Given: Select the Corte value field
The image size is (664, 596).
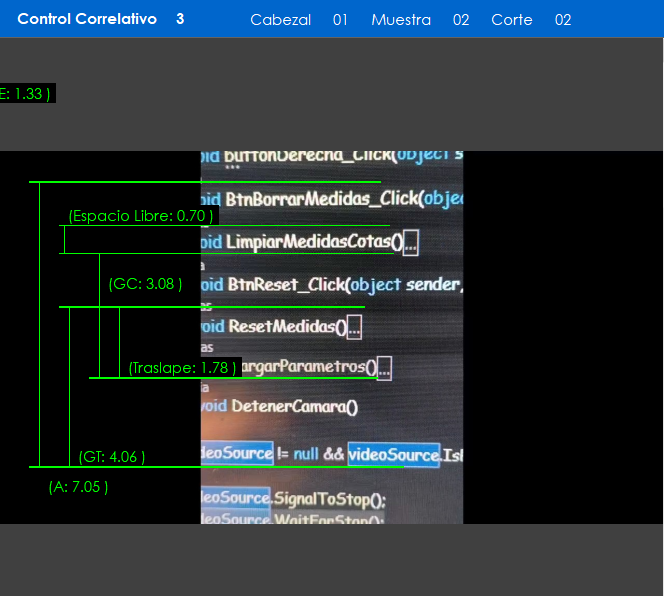Looking at the screenshot, I should pyautogui.click(x=563, y=20).
